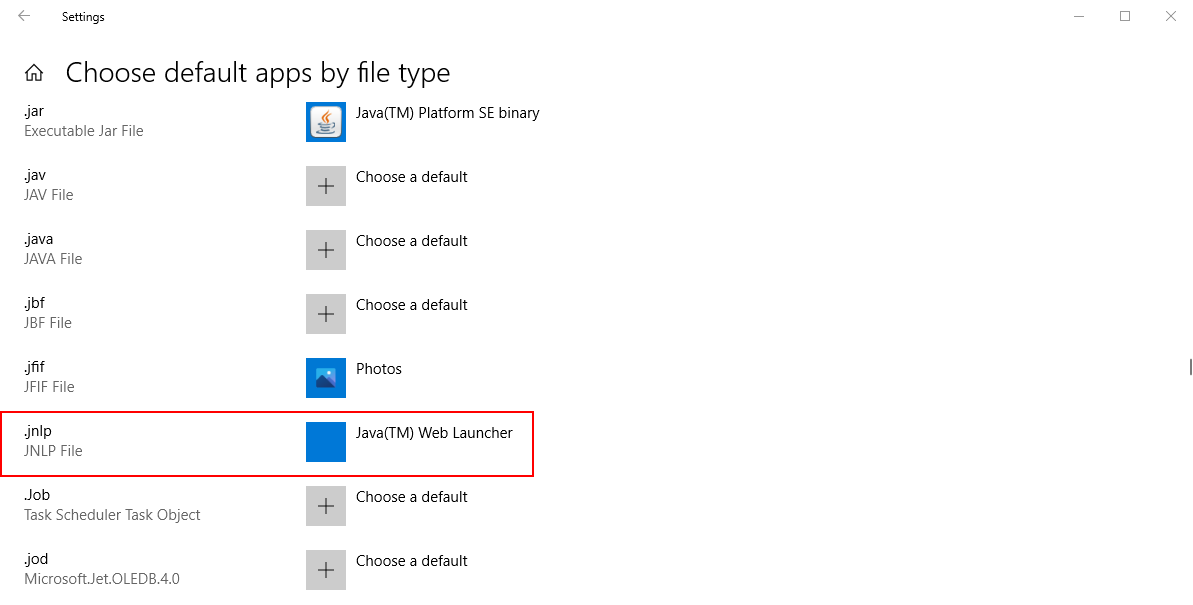This screenshot has height=605, width=1193.
Task: Select the JAVA File description
Action: point(52,259)
